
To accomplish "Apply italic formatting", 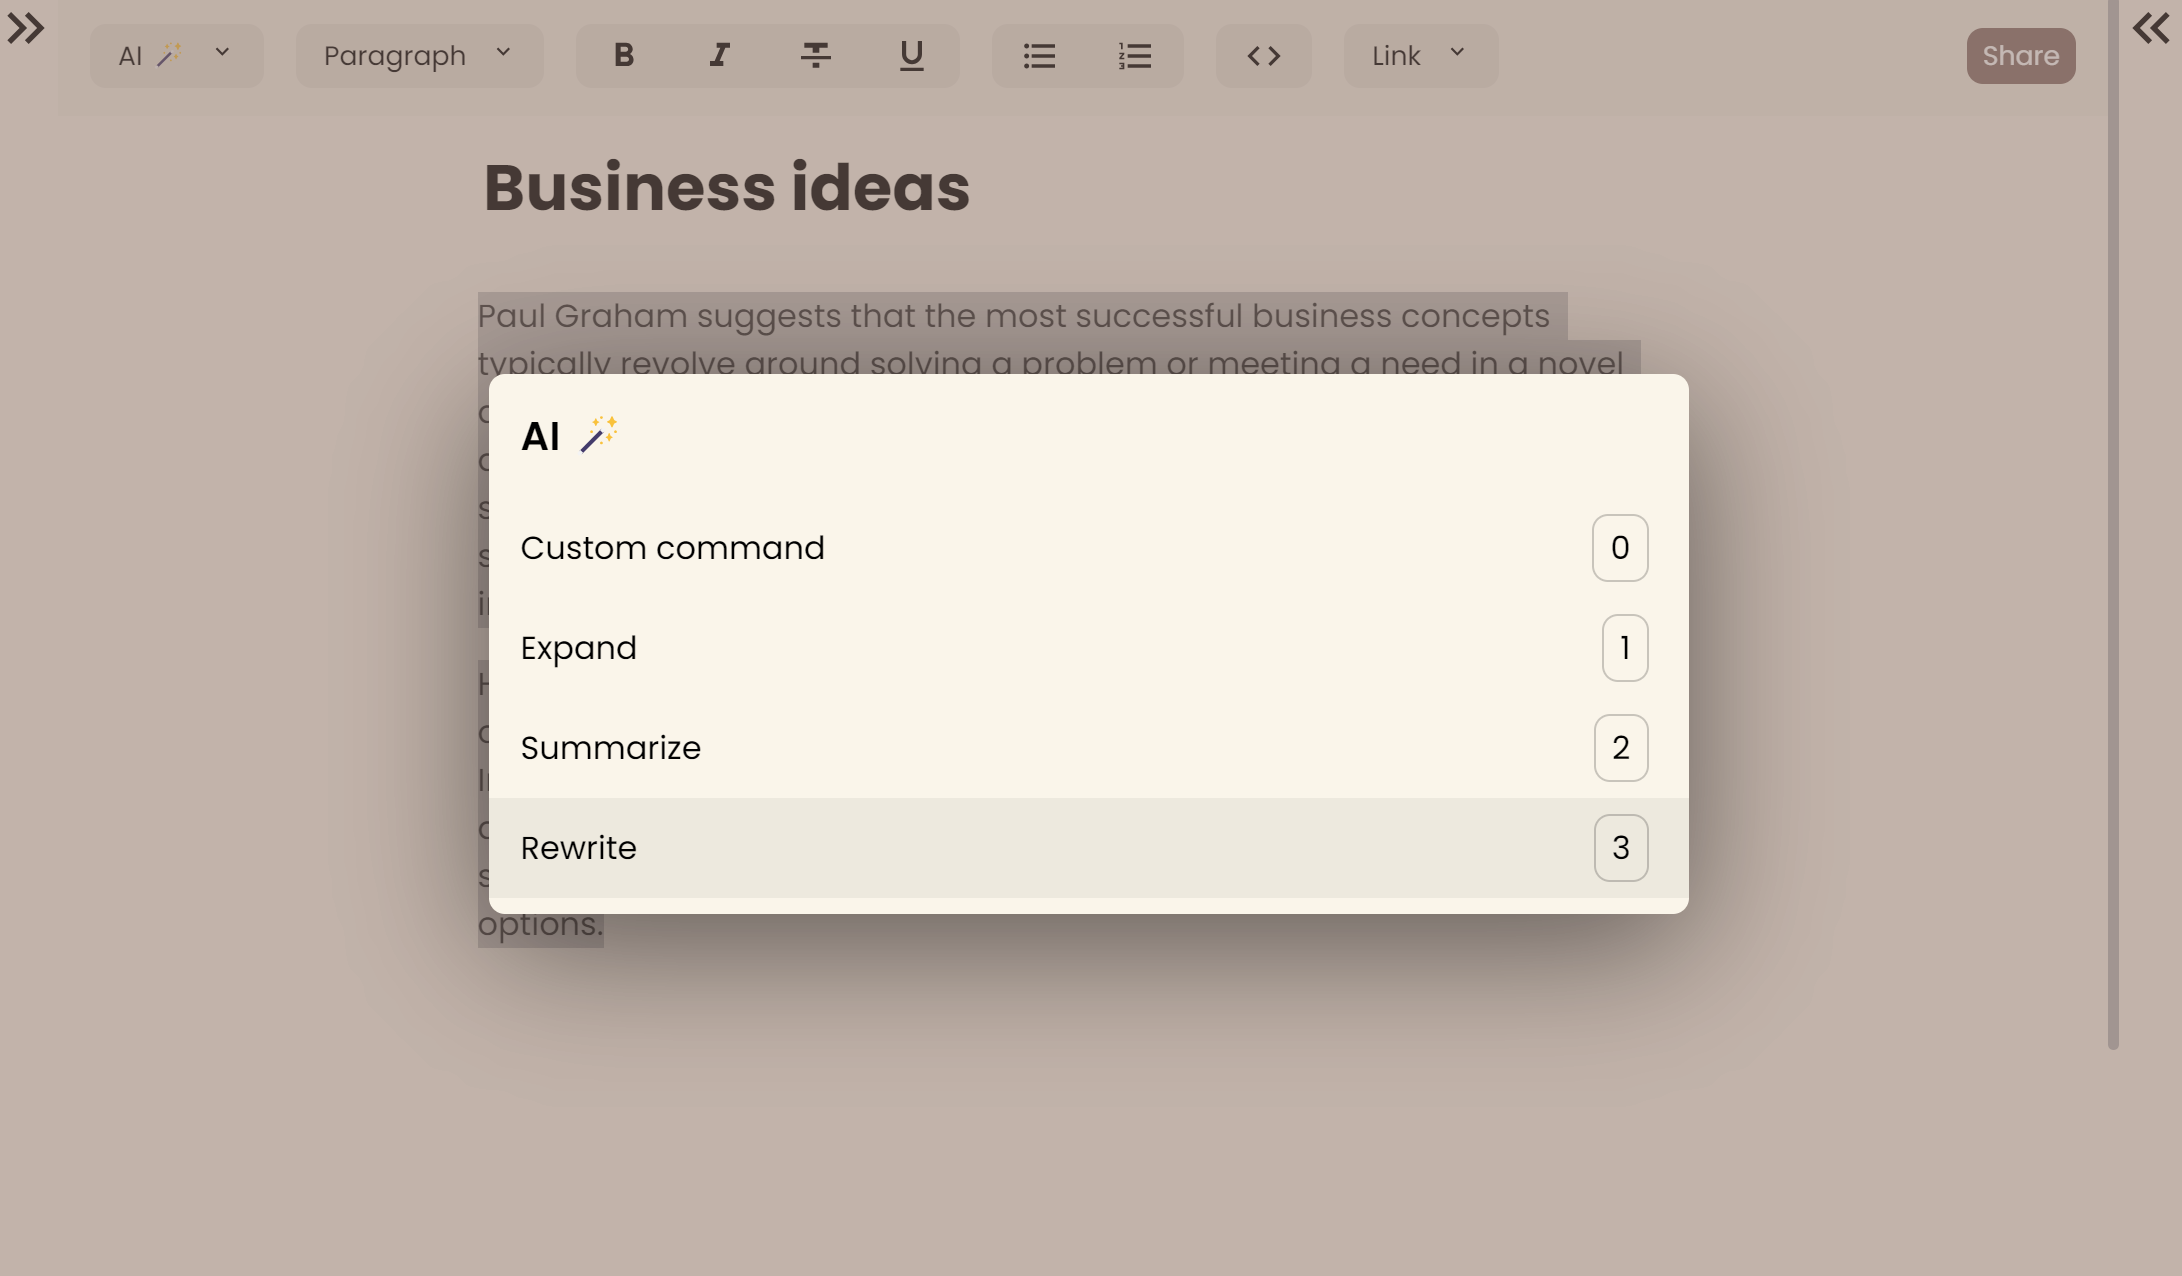I will coord(719,56).
